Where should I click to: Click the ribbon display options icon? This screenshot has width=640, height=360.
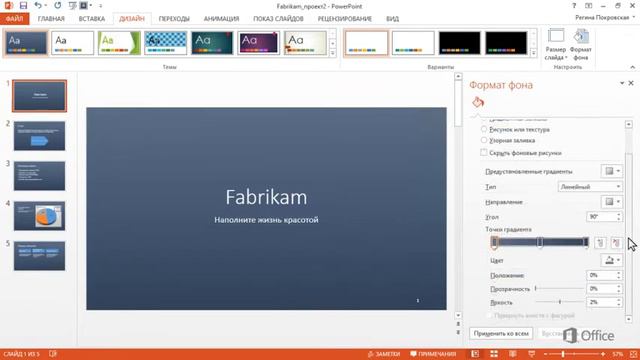[588, 6]
